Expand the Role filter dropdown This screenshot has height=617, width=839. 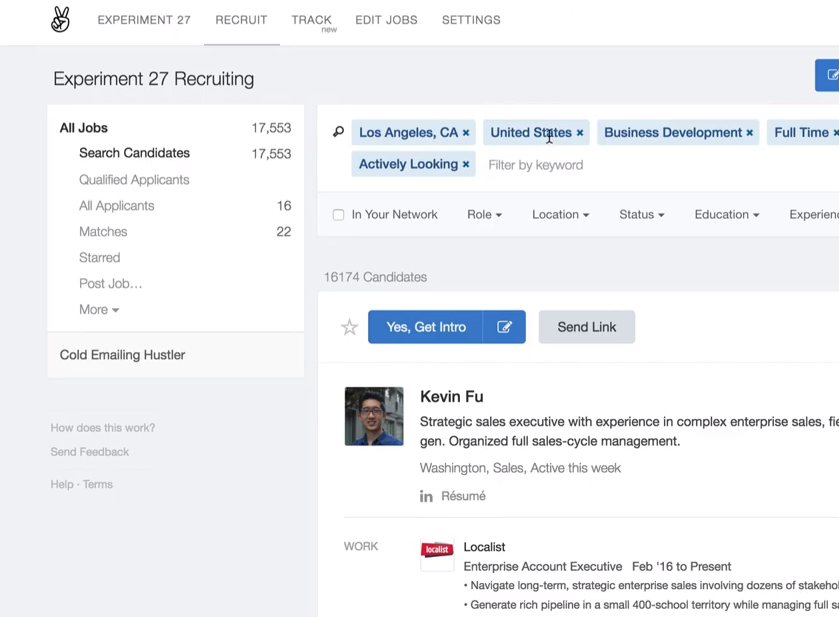click(484, 215)
